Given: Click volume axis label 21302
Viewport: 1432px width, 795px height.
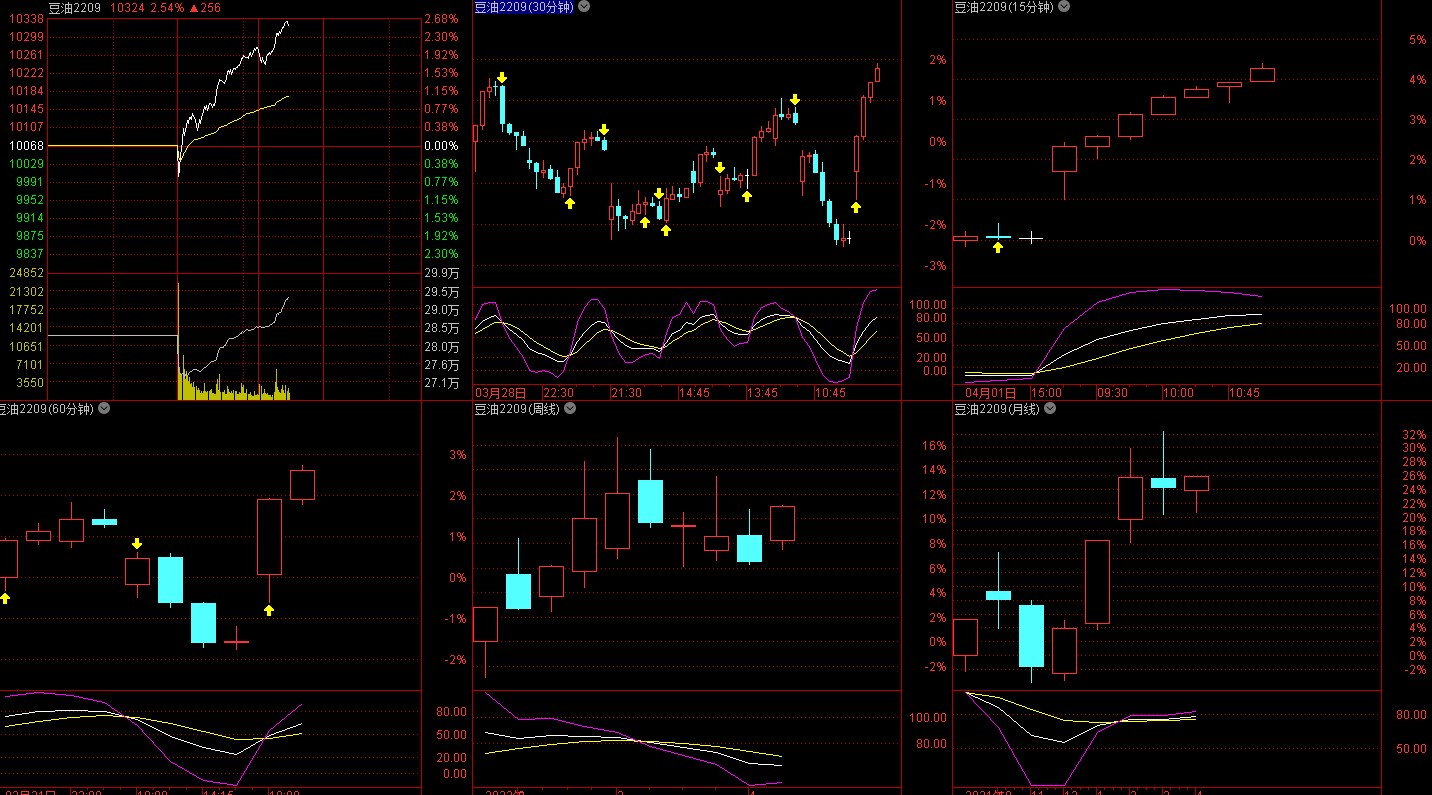Looking at the screenshot, I should [x=26, y=292].
